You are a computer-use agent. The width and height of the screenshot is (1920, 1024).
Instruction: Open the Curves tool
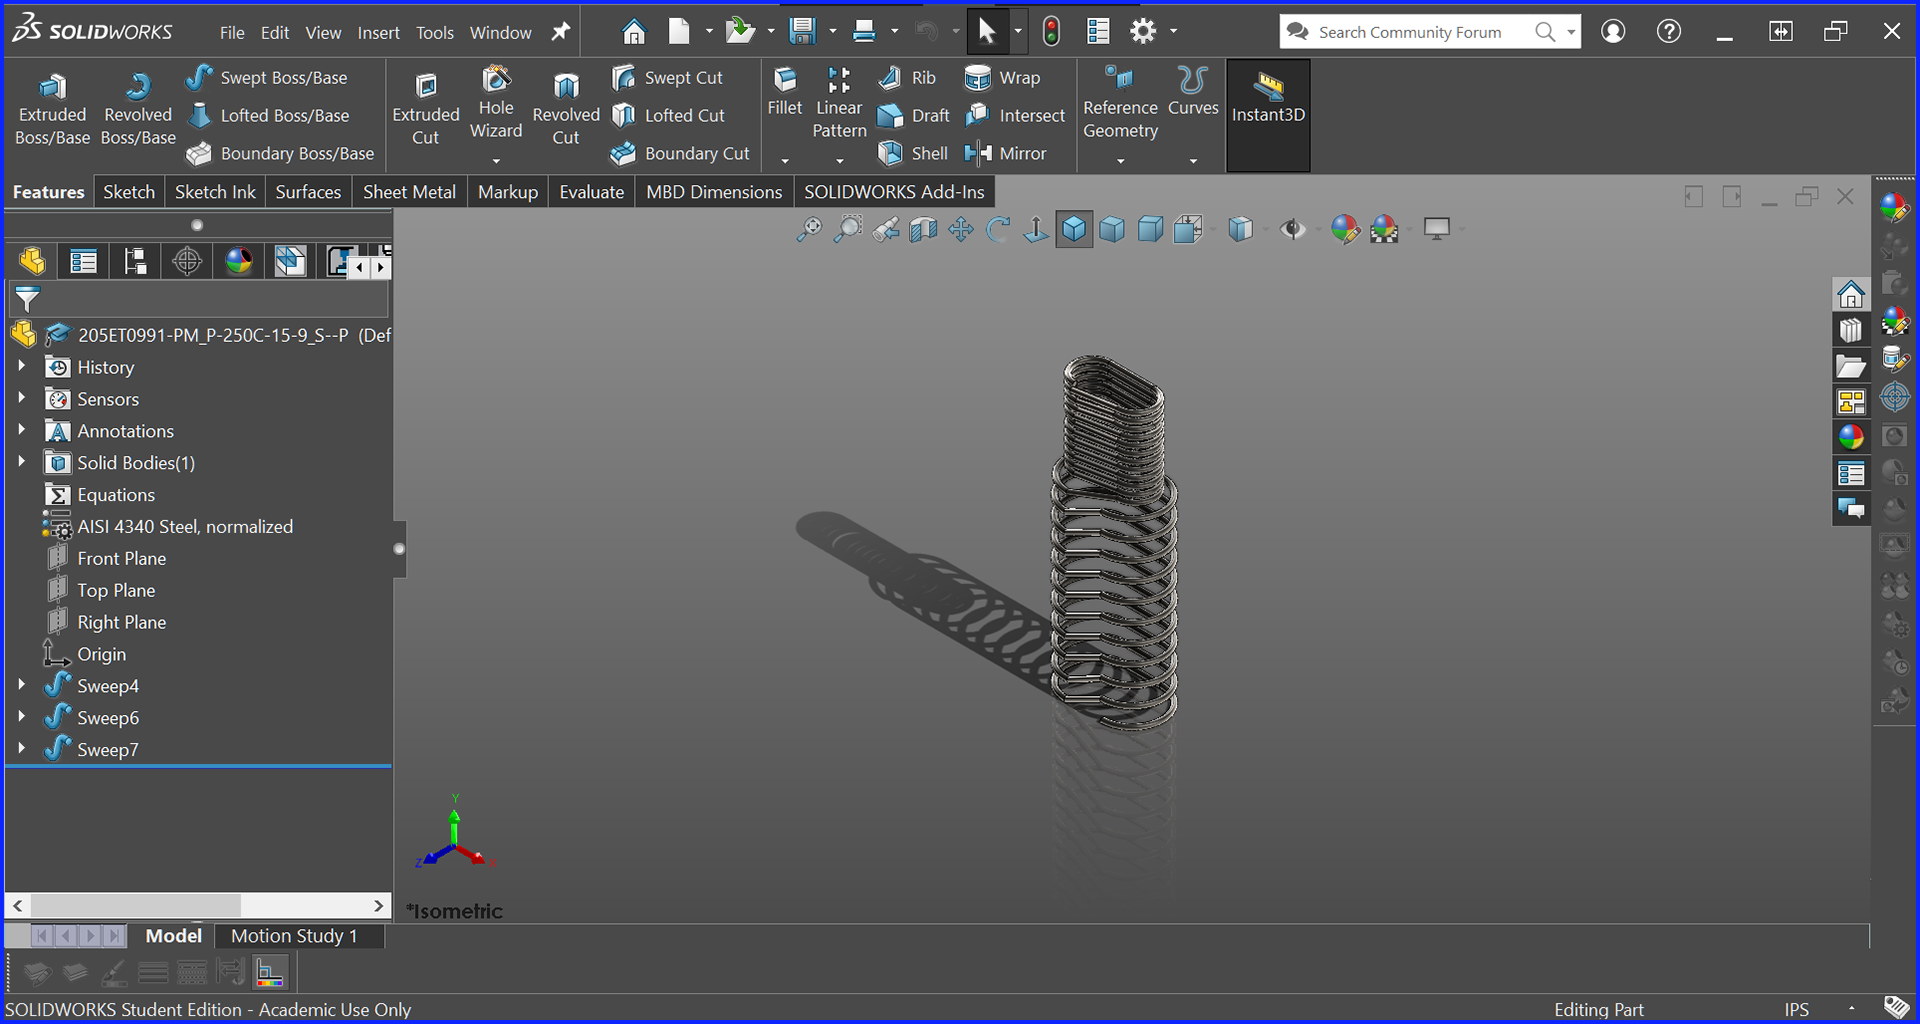point(1193,93)
